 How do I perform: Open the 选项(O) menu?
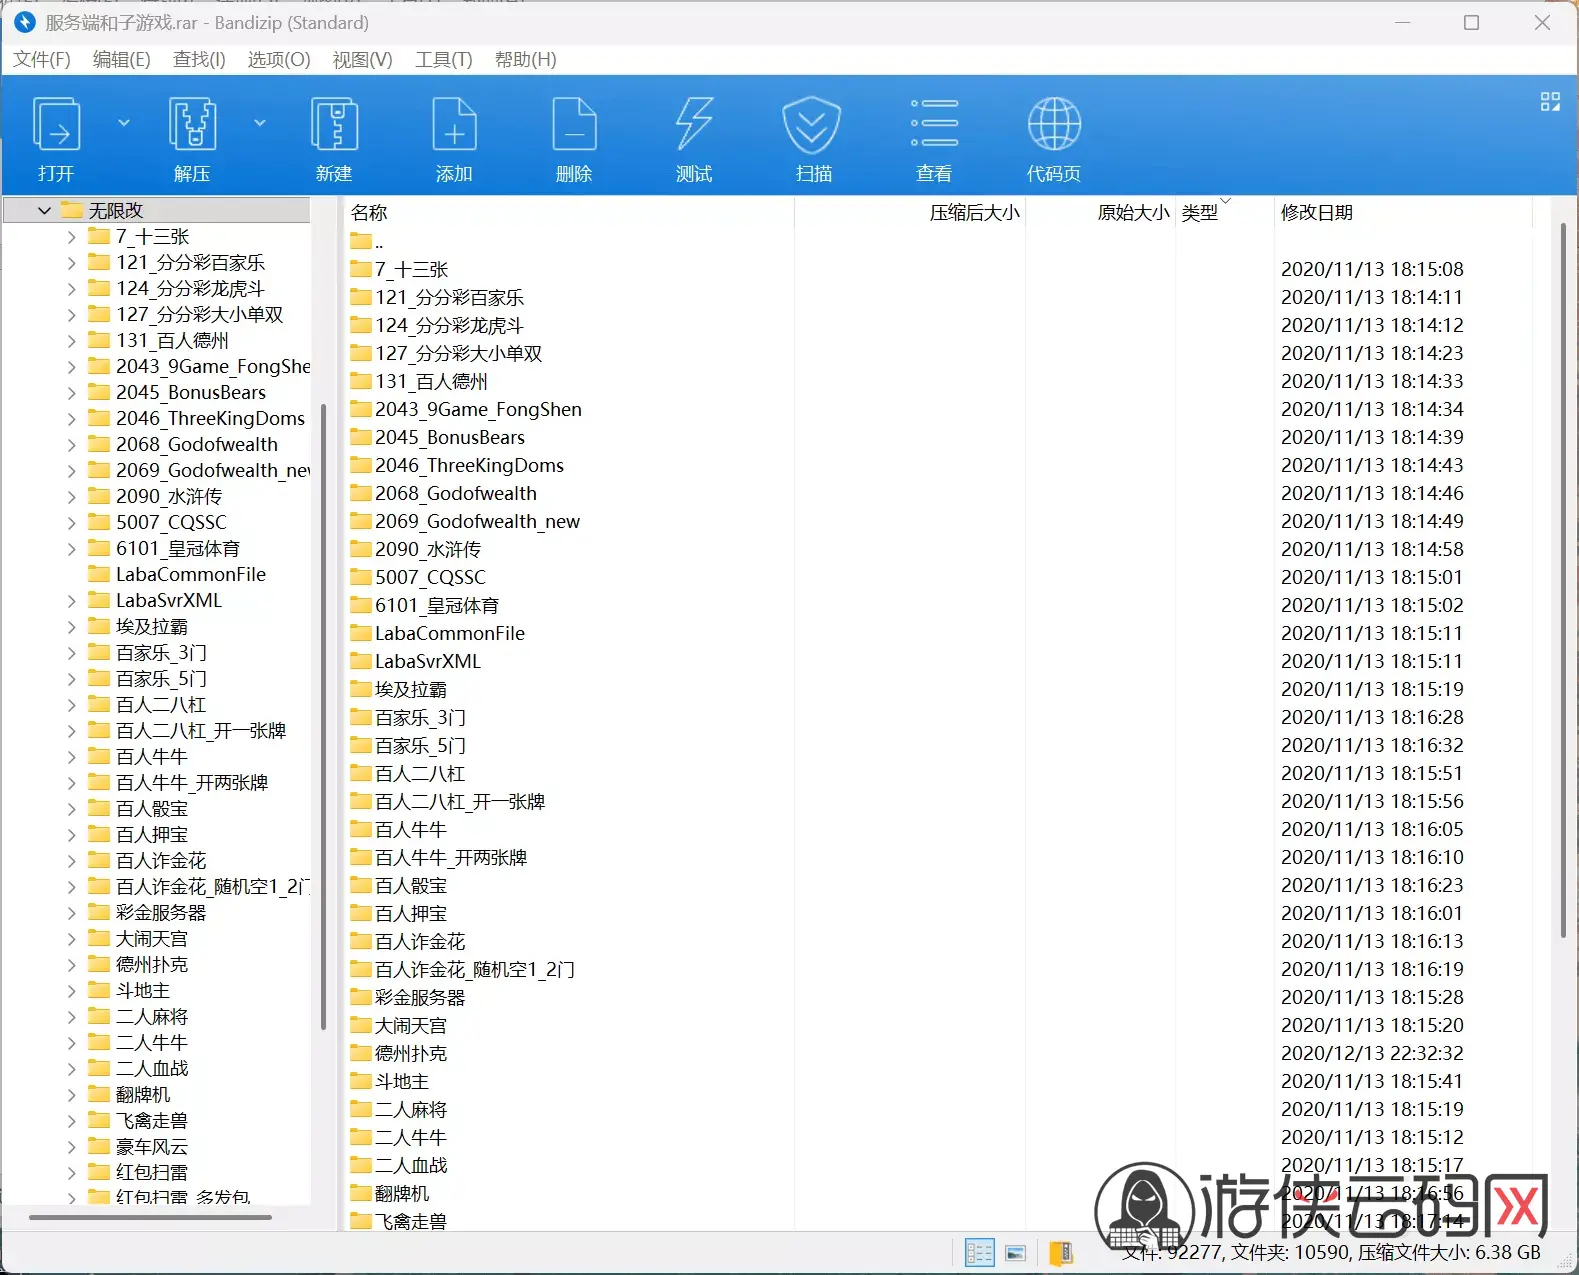click(x=279, y=59)
